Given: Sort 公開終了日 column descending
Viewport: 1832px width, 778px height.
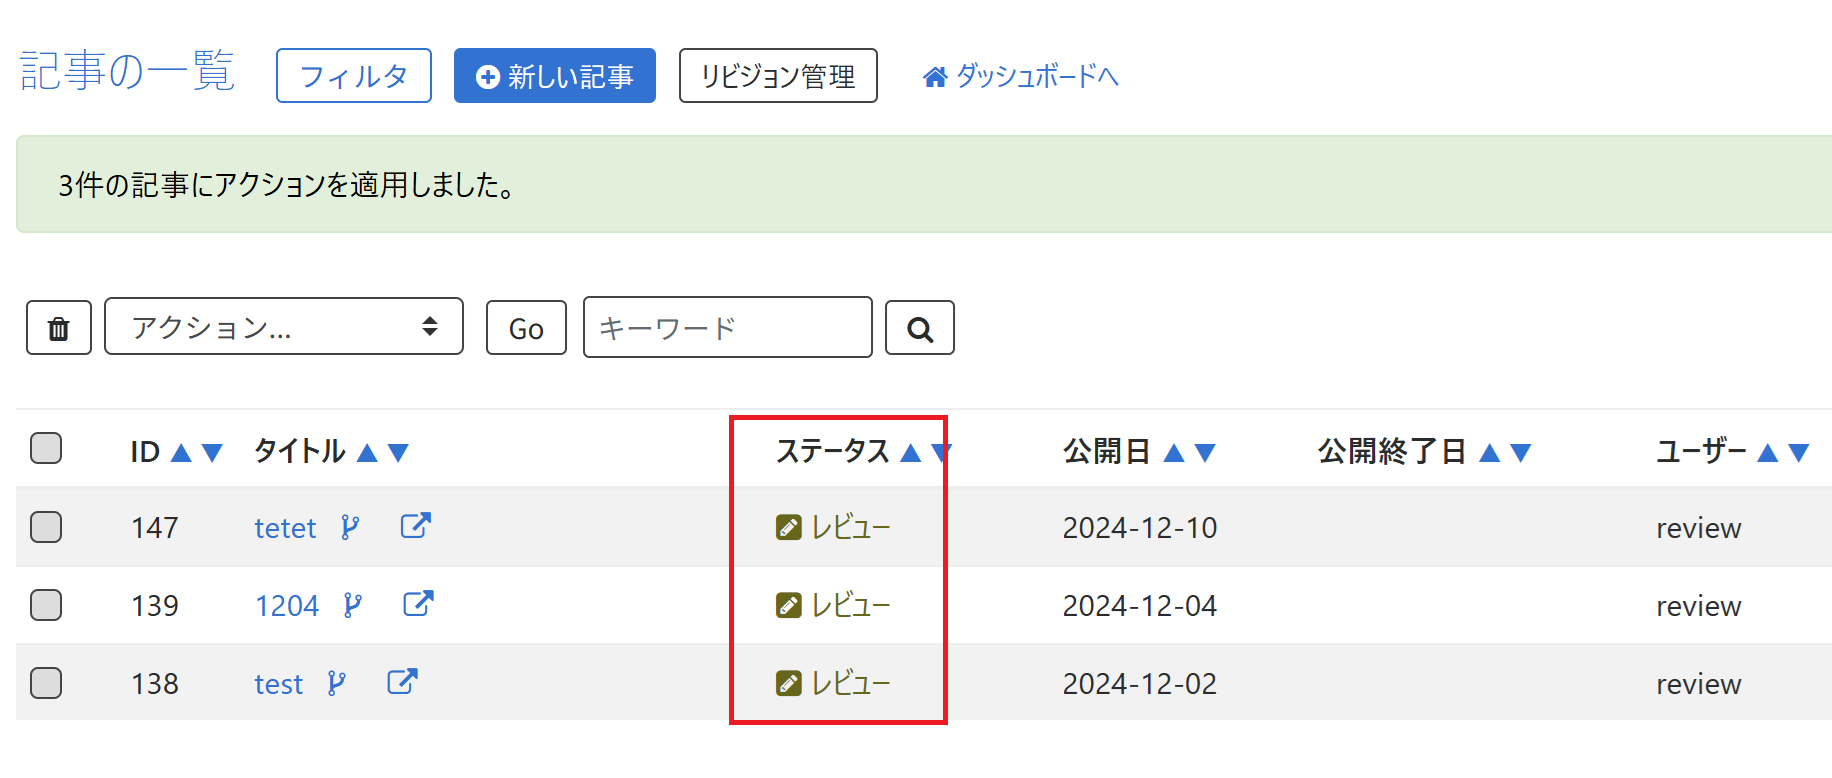Looking at the screenshot, I should coord(1520,453).
